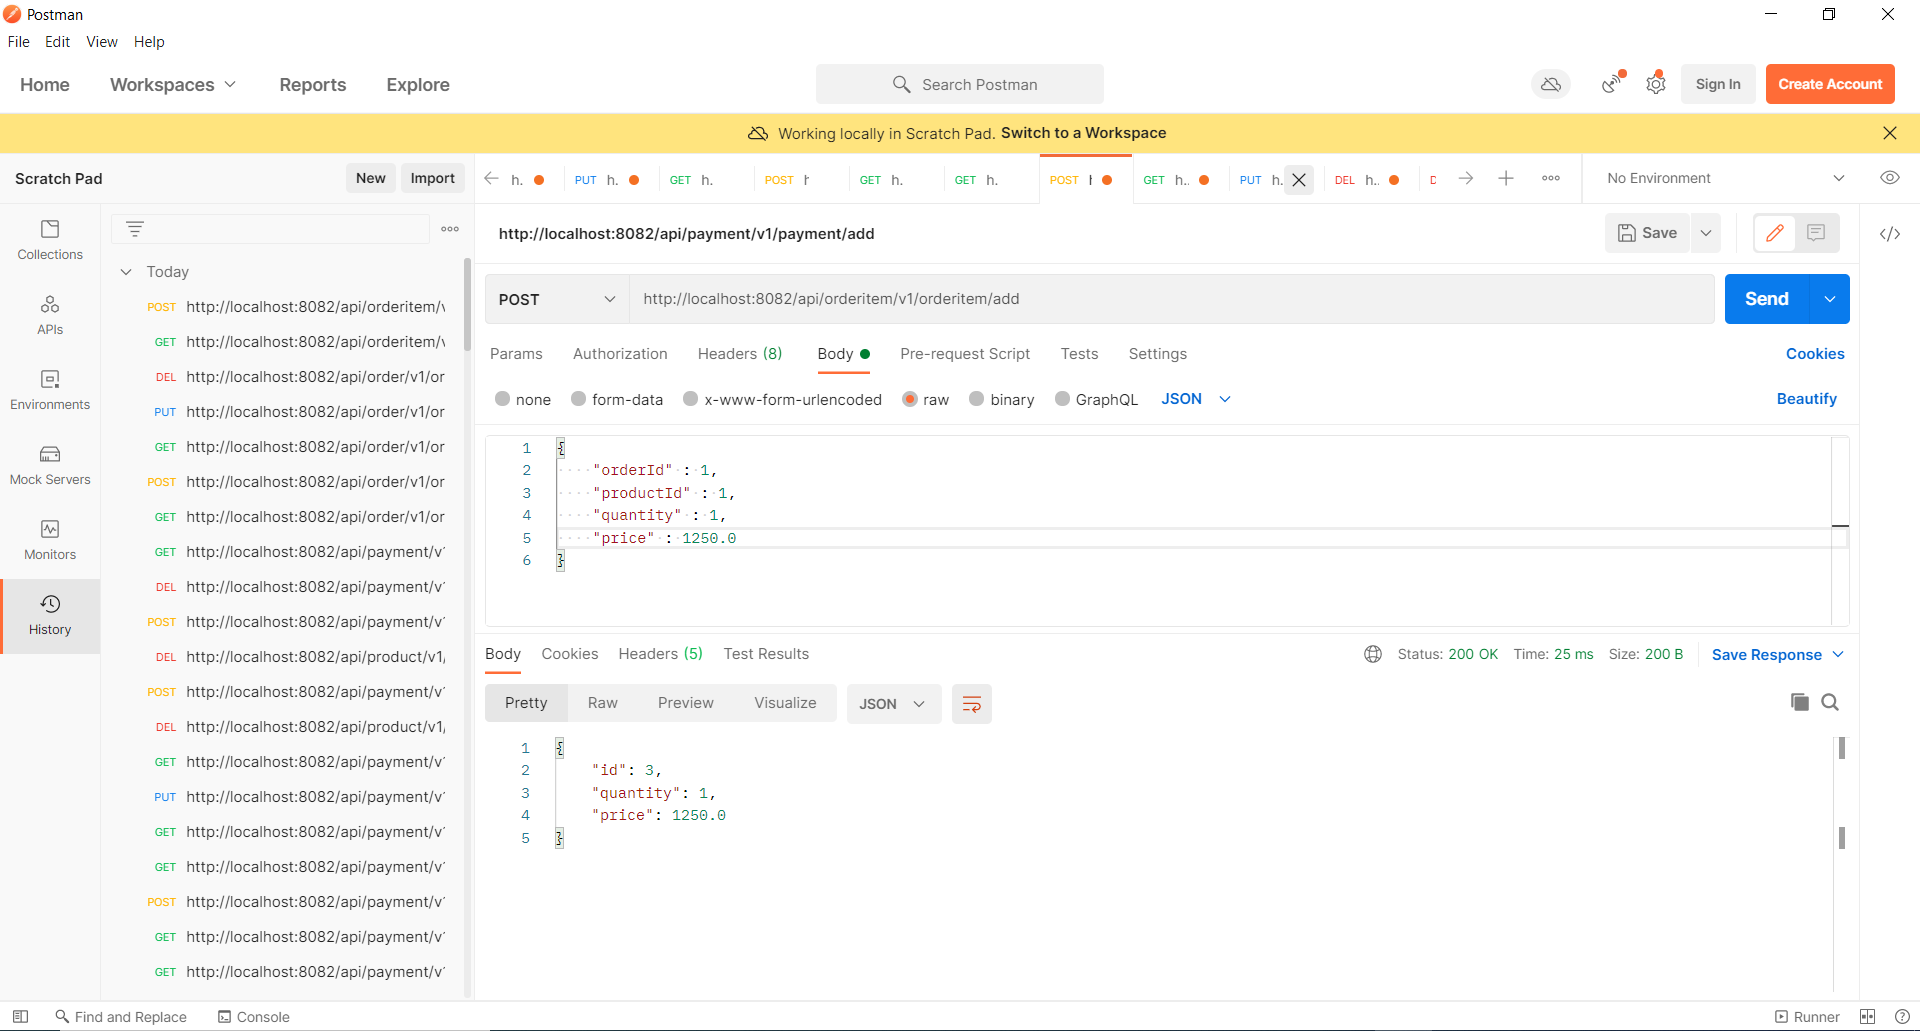Click the history filter icon
1920x1031 pixels.
pos(135,229)
